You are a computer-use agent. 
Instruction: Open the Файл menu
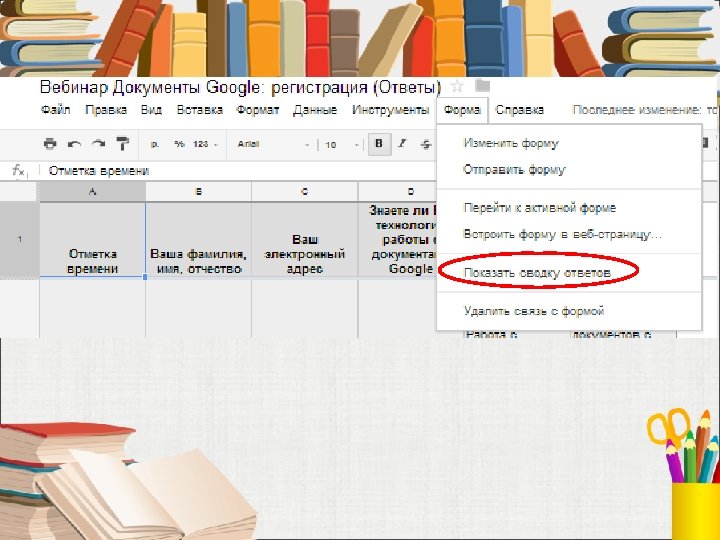coord(56,110)
